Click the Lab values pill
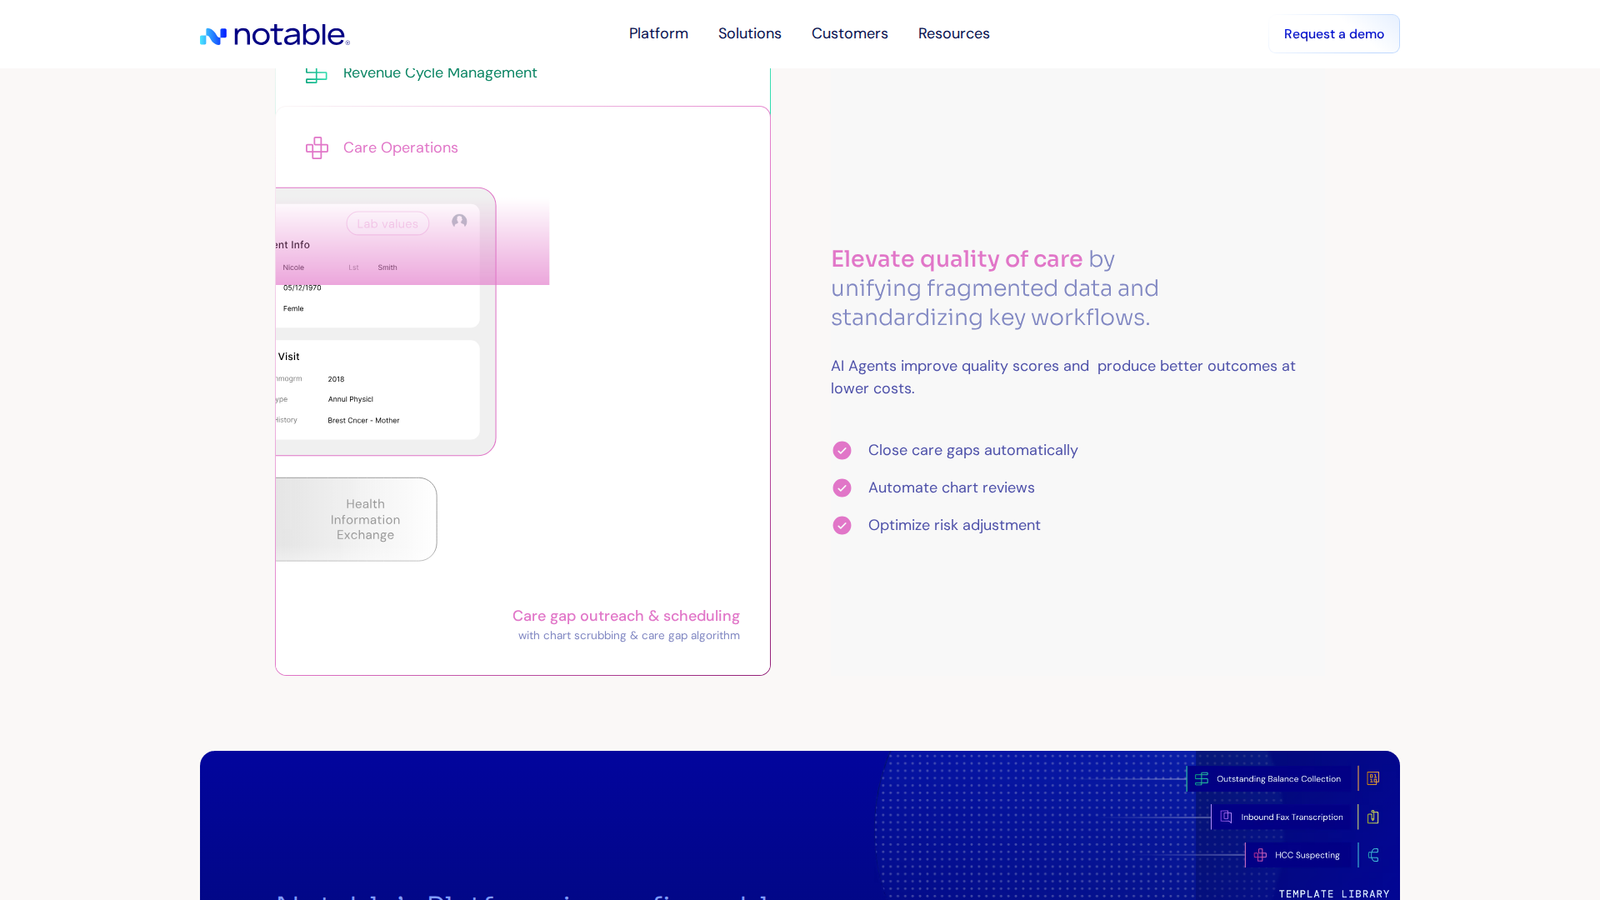Viewport: 1600px width, 900px height. click(x=388, y=224)
